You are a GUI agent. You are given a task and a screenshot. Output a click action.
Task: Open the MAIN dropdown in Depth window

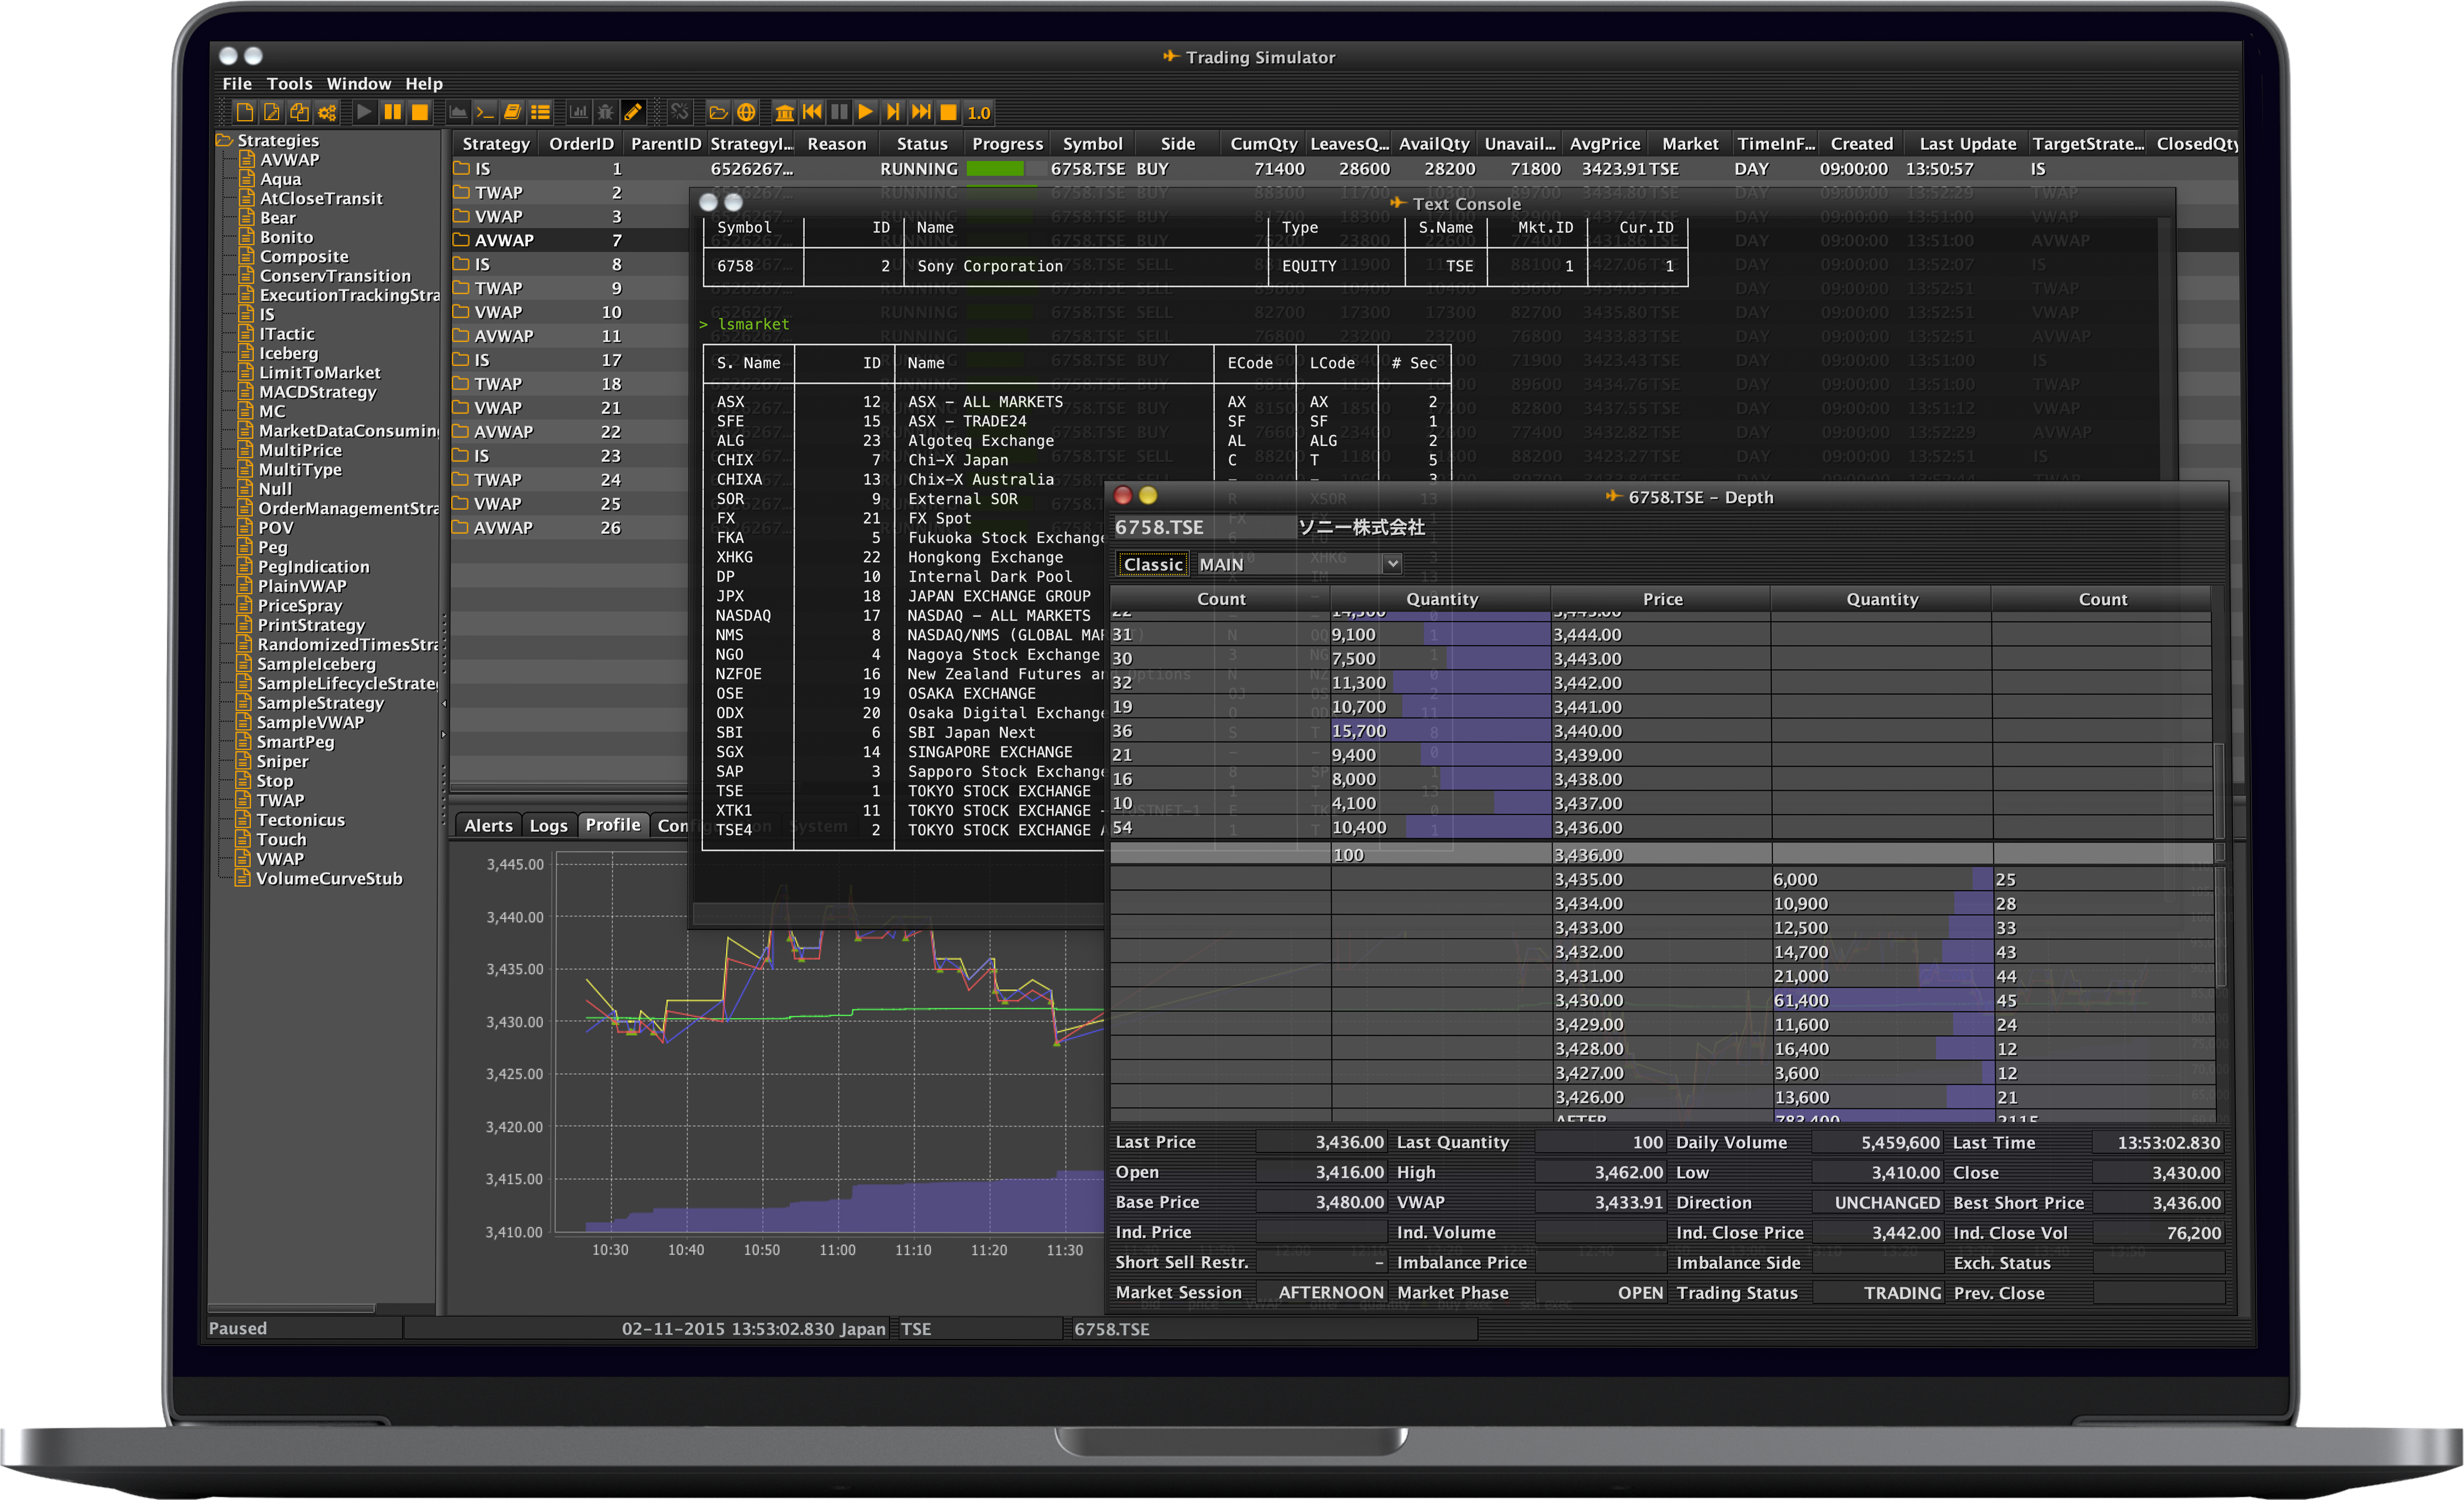tap(1391, 564)
